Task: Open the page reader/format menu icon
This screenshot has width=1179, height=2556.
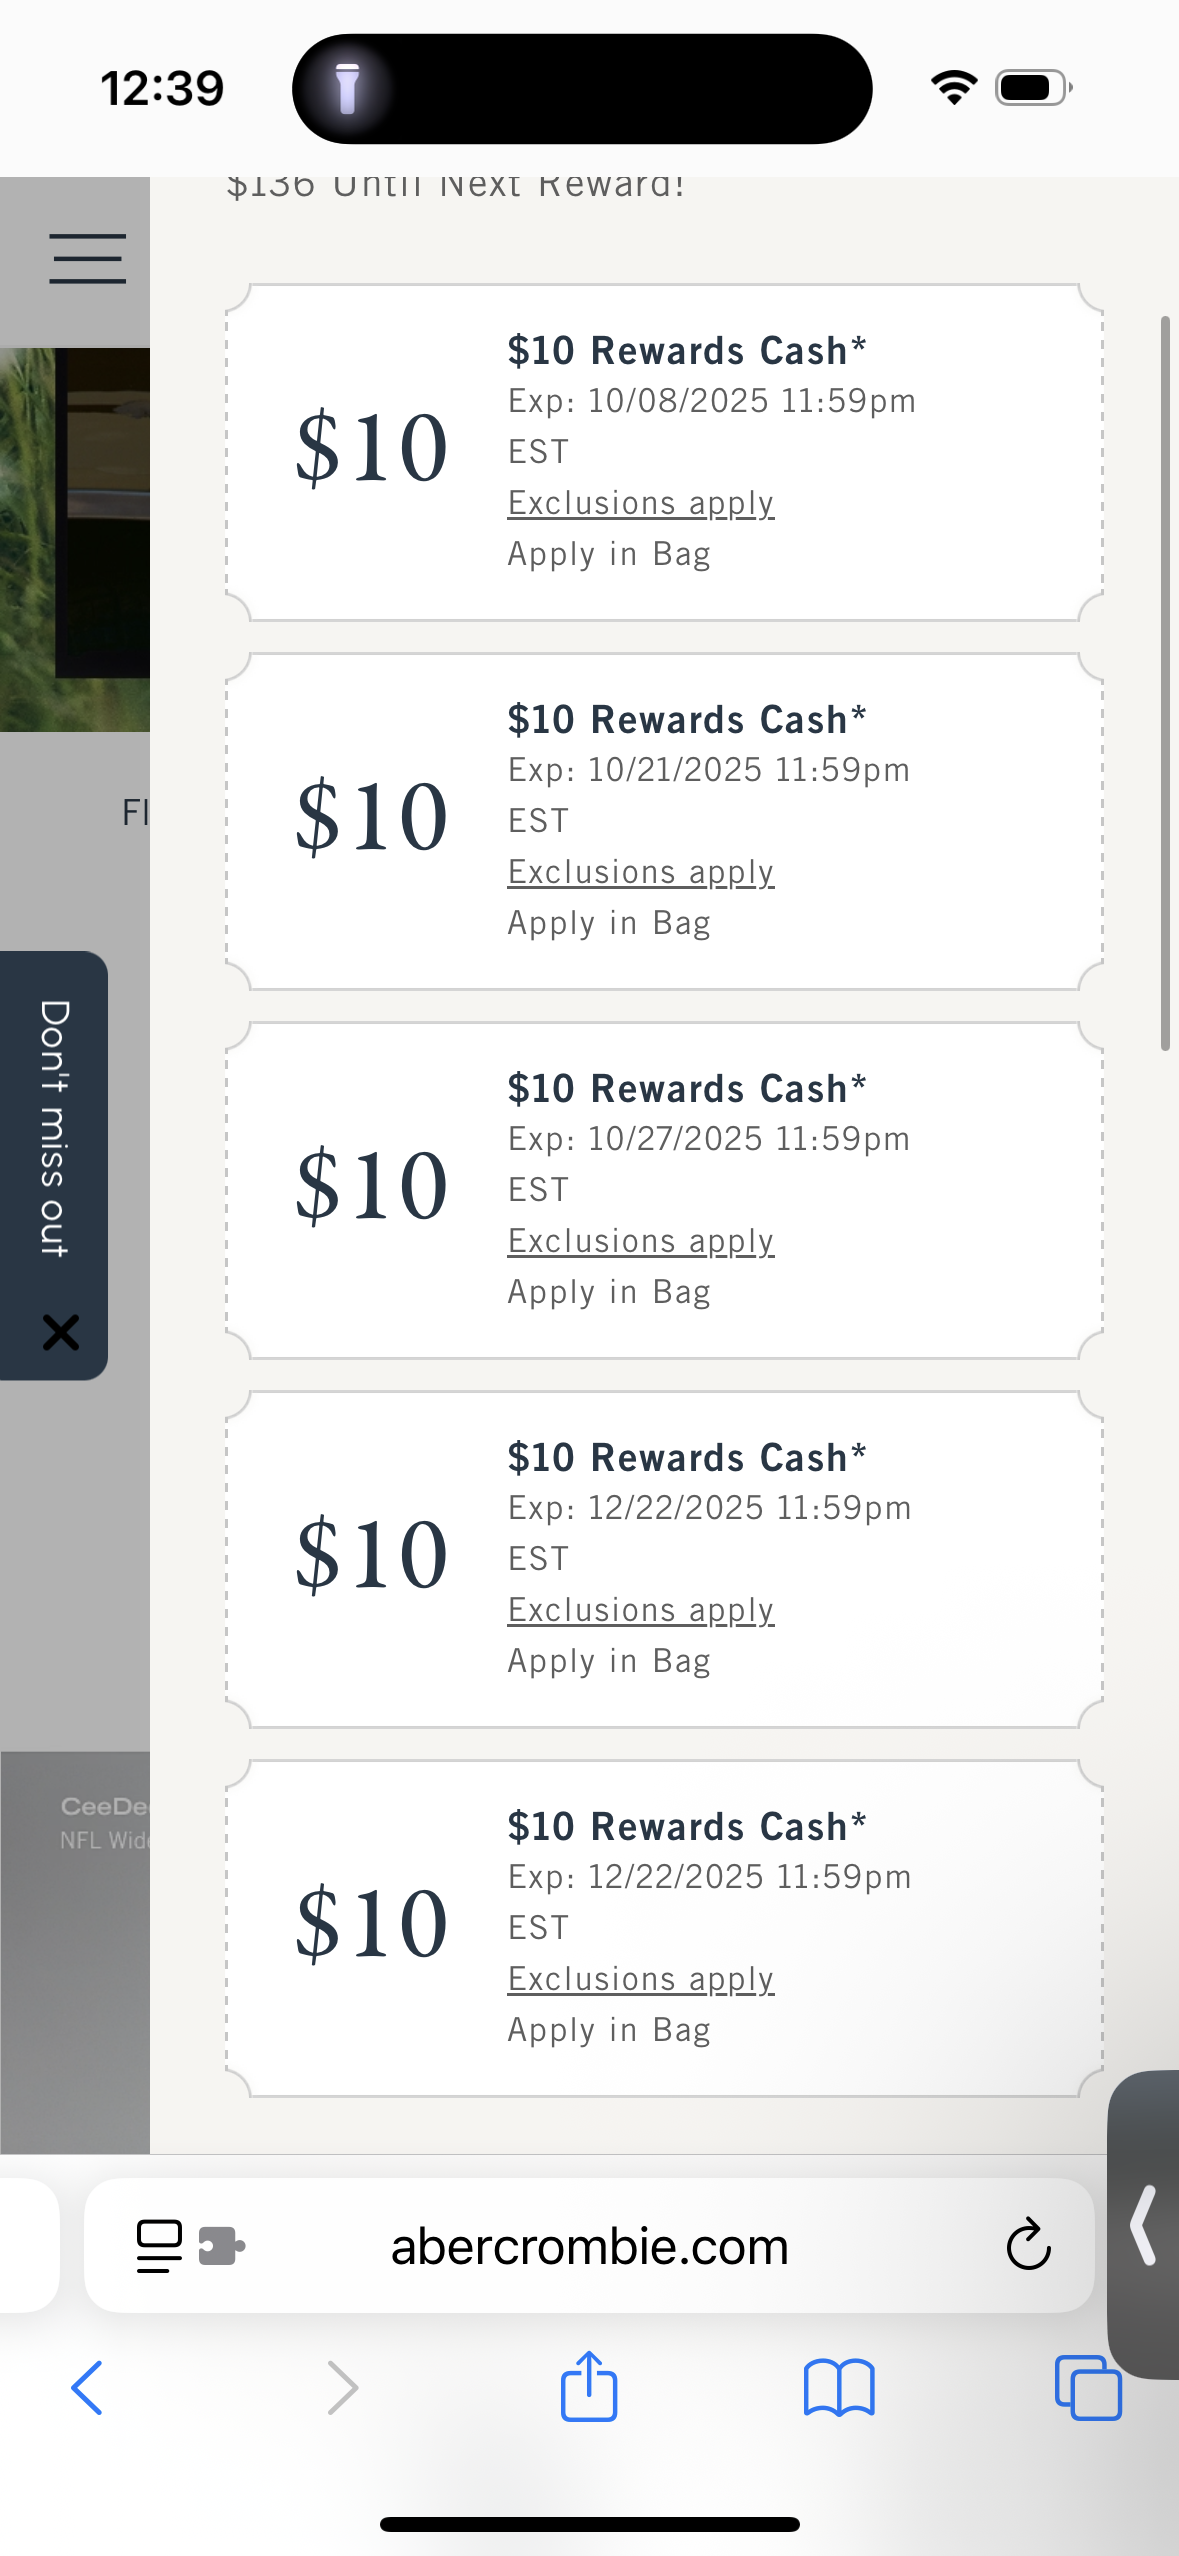Action: coord(159,2246)
